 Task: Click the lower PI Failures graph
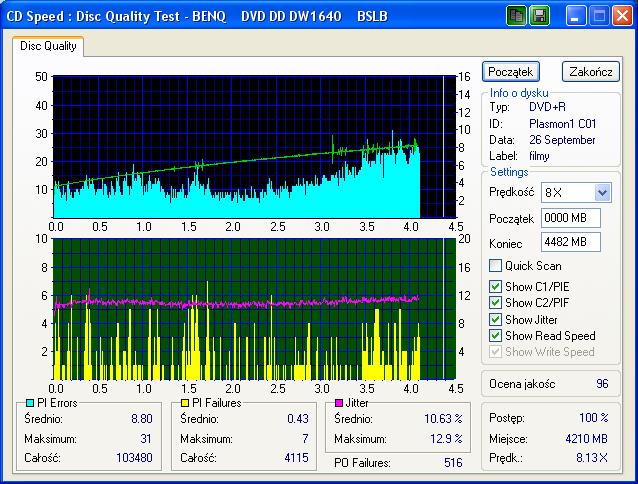(254, 309)
